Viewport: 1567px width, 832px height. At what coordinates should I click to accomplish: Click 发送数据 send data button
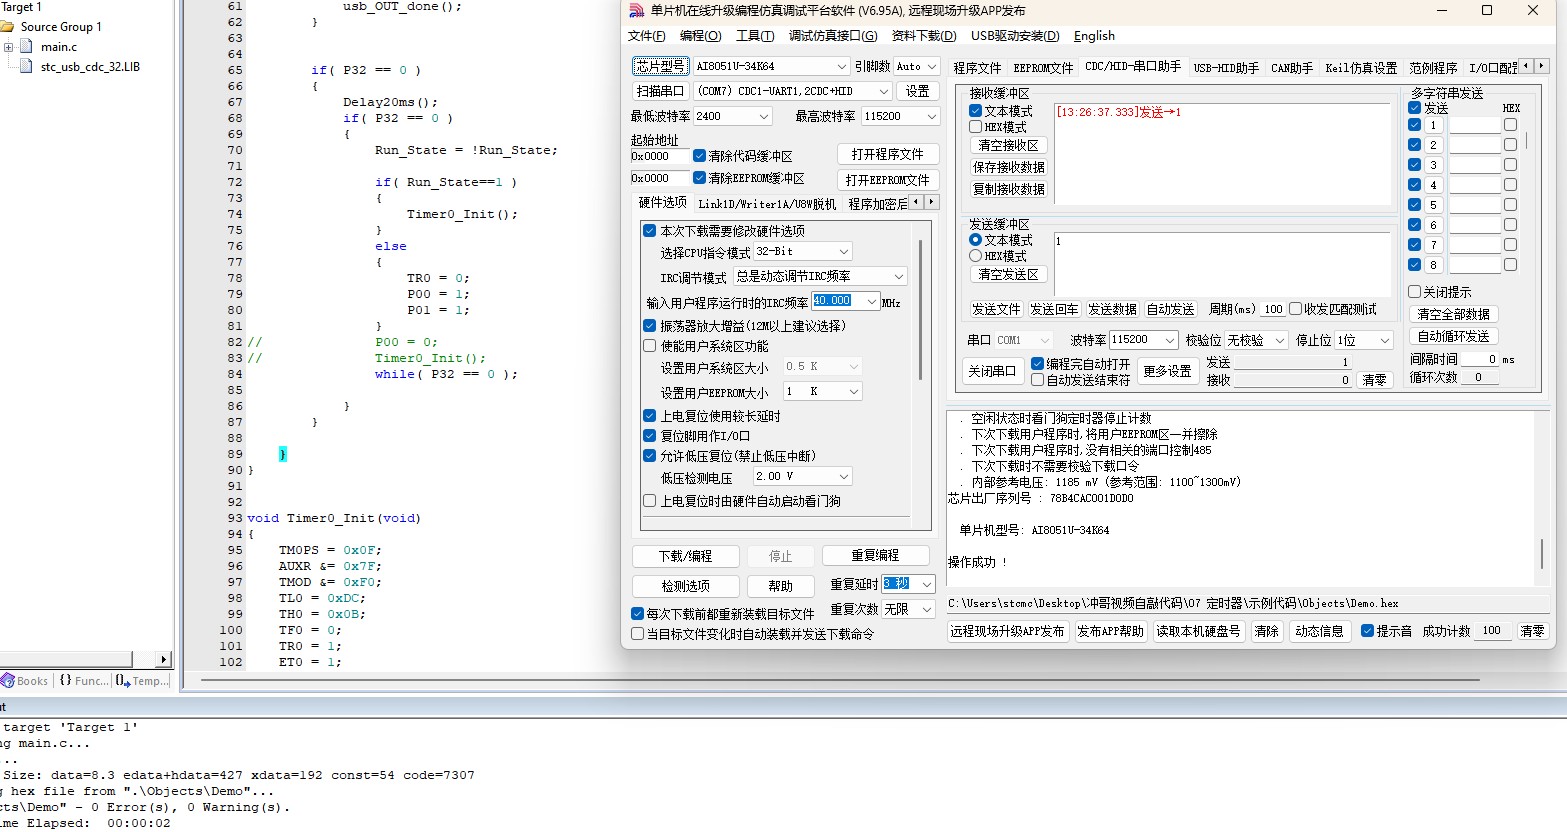[1113, 309]
